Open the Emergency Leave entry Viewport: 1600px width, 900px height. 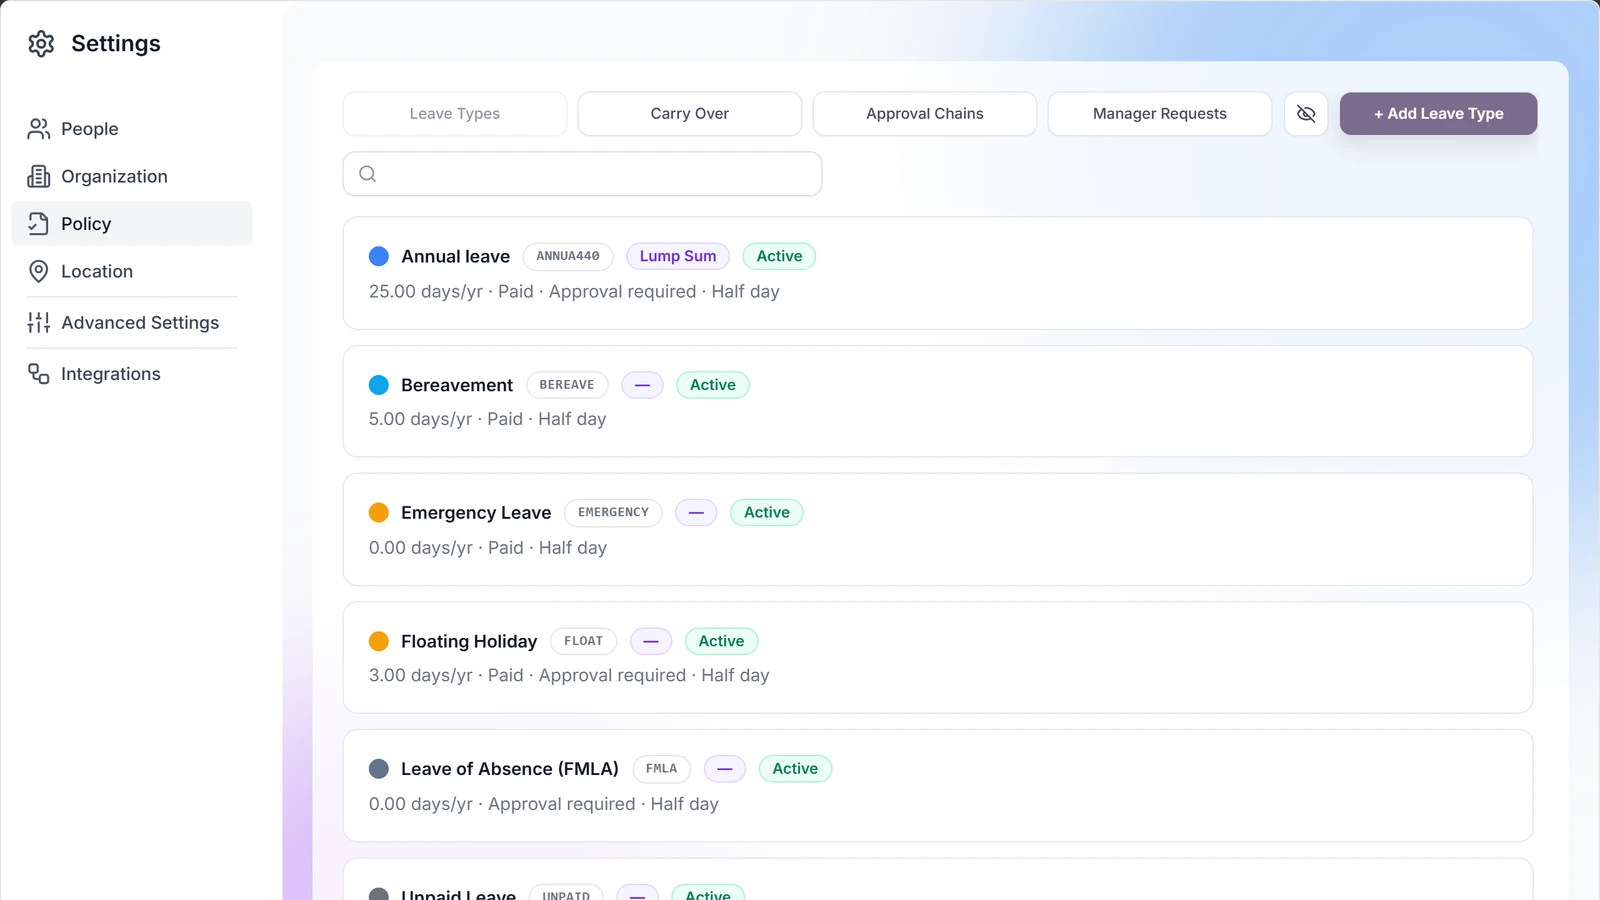938,529
